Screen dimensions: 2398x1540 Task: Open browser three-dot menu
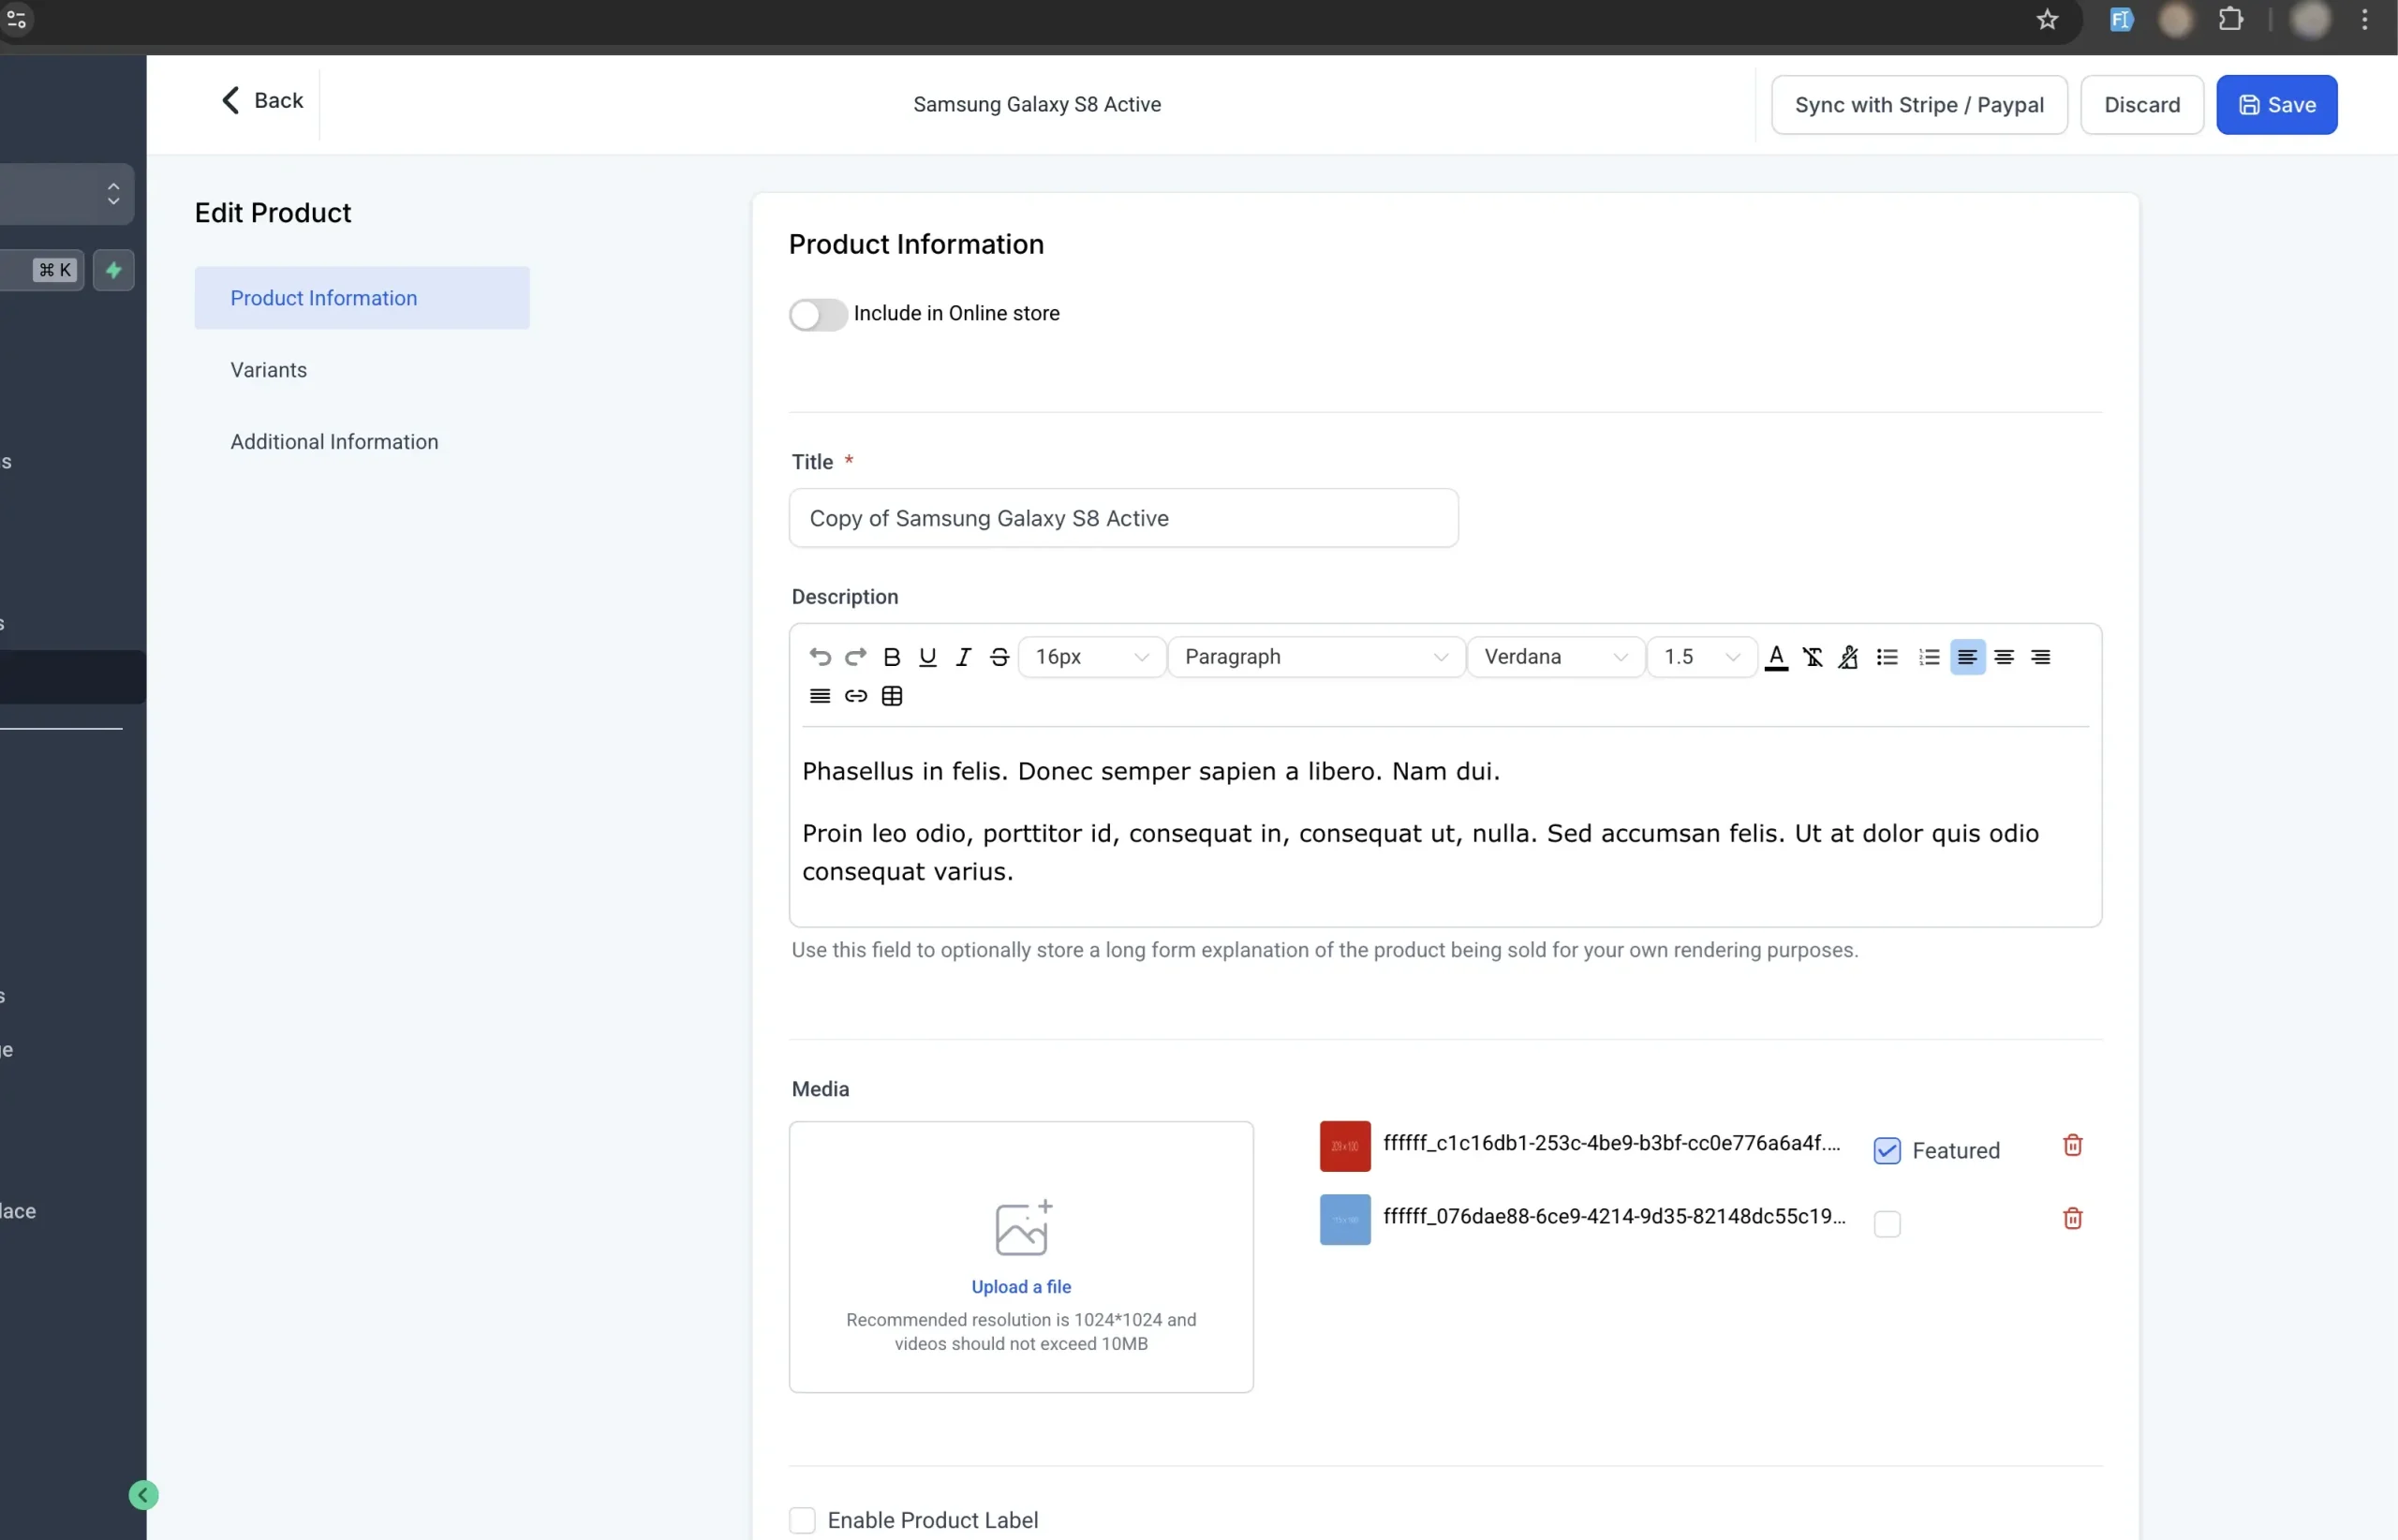coord(2364,19)
